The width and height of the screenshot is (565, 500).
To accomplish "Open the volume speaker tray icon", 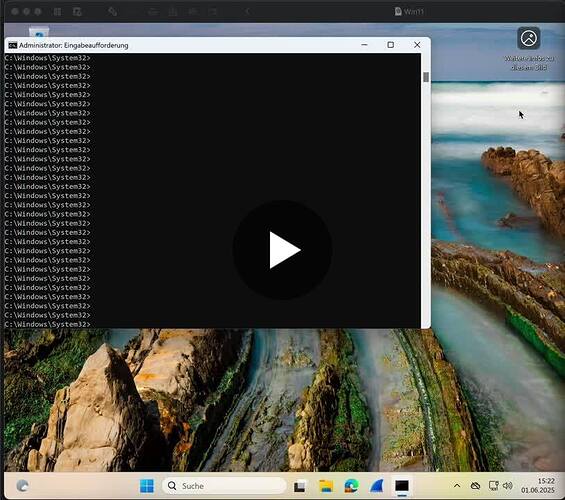I will (507, 486).
